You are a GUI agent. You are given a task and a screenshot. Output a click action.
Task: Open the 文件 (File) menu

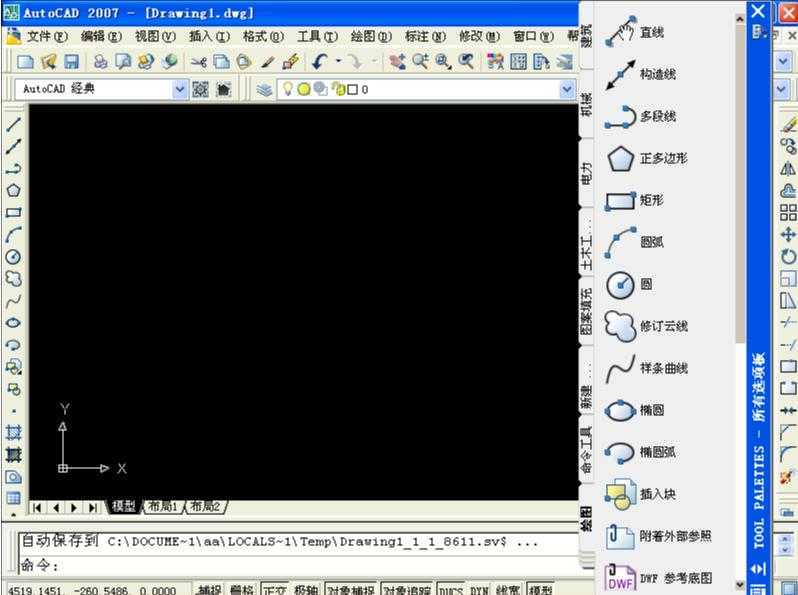coord(46,36)
